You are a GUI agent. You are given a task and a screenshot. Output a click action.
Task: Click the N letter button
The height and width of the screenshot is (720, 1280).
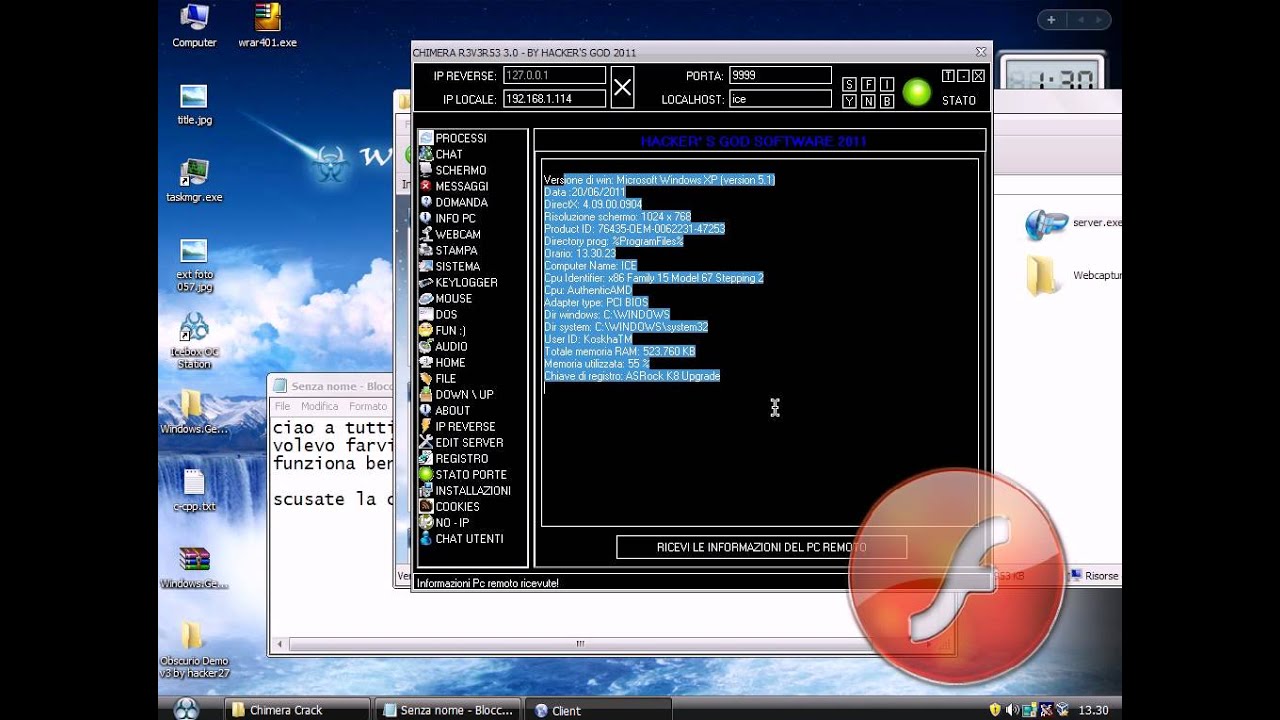868,101
